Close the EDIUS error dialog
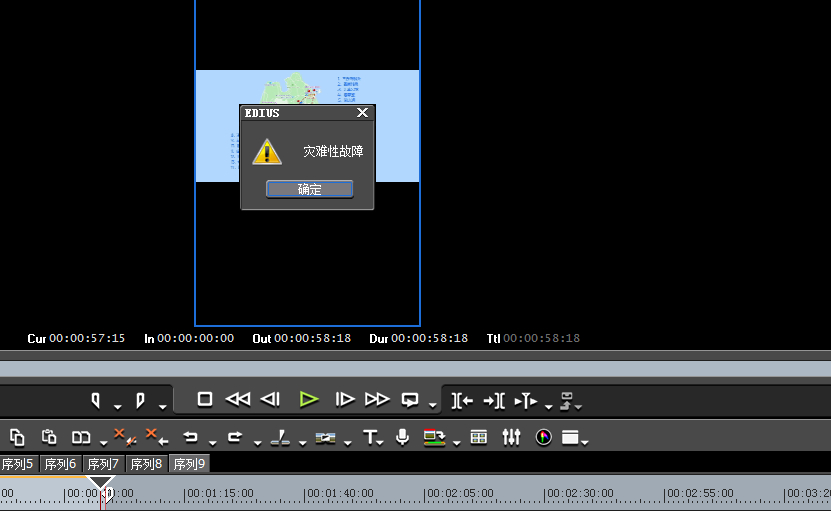This screenshot has height=511, width=831. (363, 112)
